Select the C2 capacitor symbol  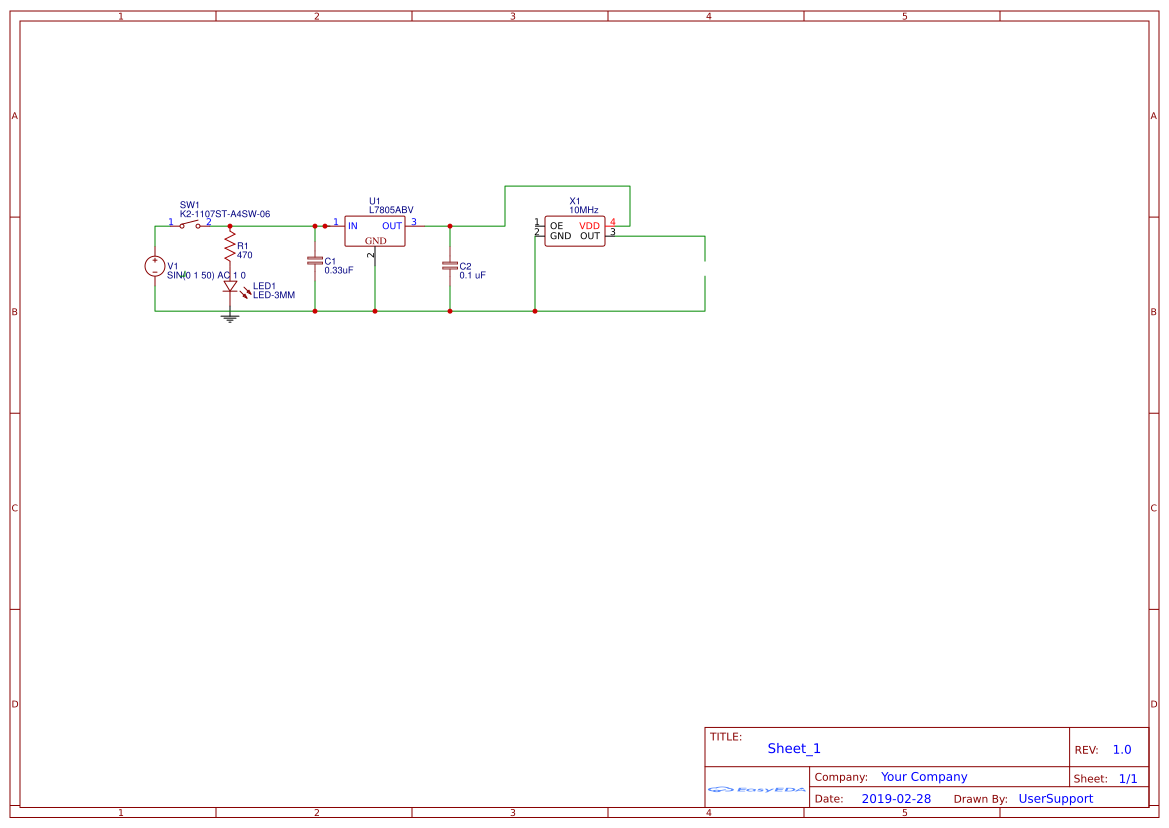point(449,266)
